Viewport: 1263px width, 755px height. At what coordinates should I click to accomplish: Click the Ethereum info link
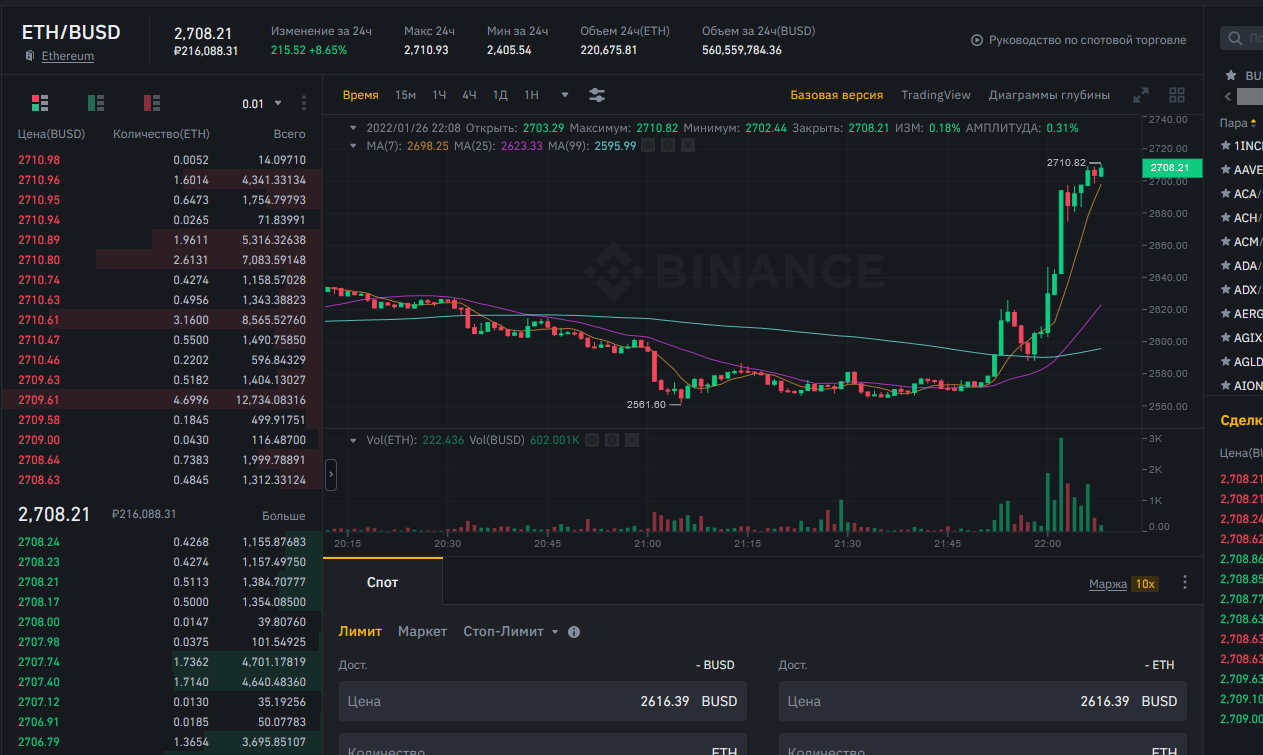pos(67,56)
